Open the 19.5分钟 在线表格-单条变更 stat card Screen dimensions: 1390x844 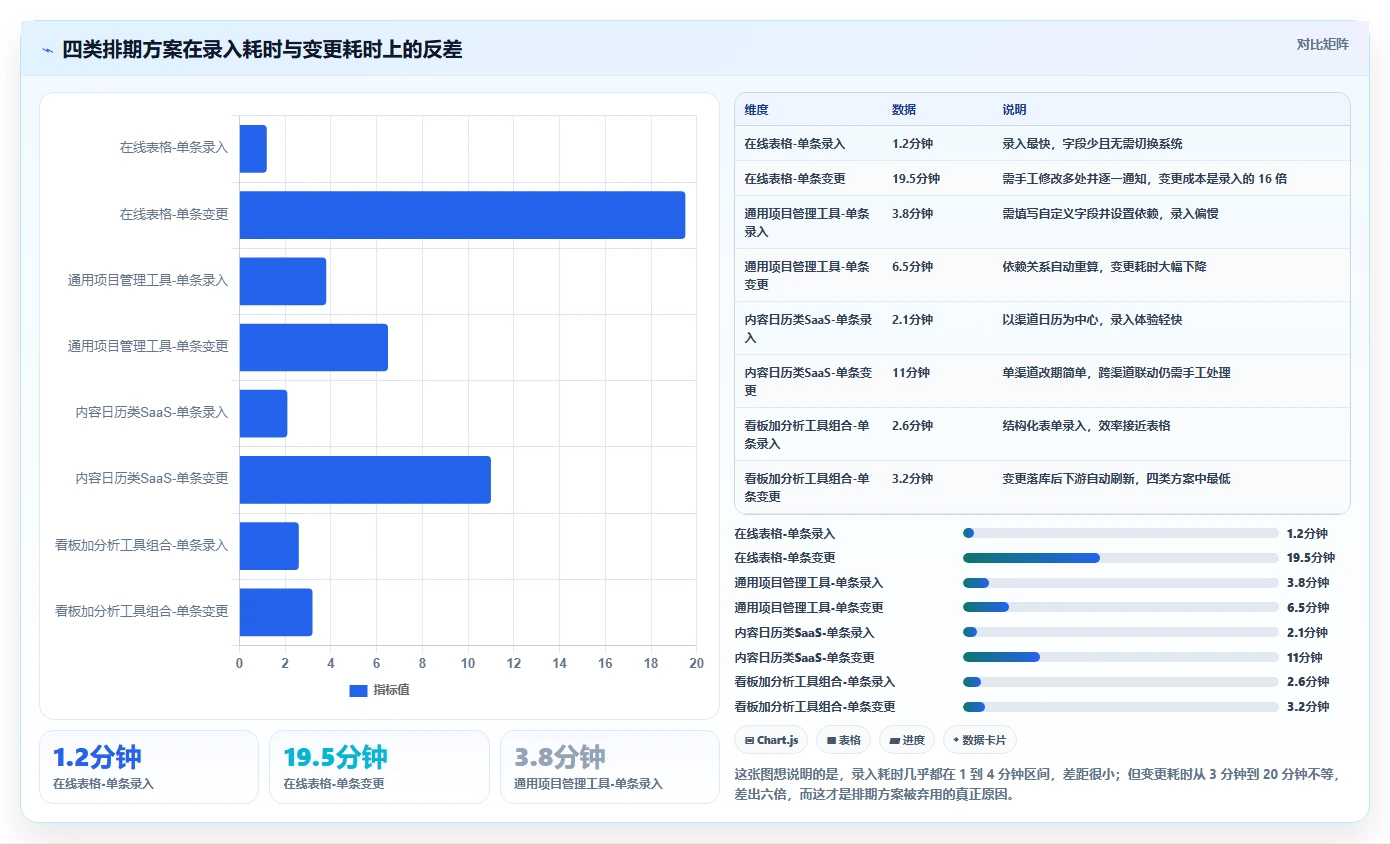pos(379,767)
